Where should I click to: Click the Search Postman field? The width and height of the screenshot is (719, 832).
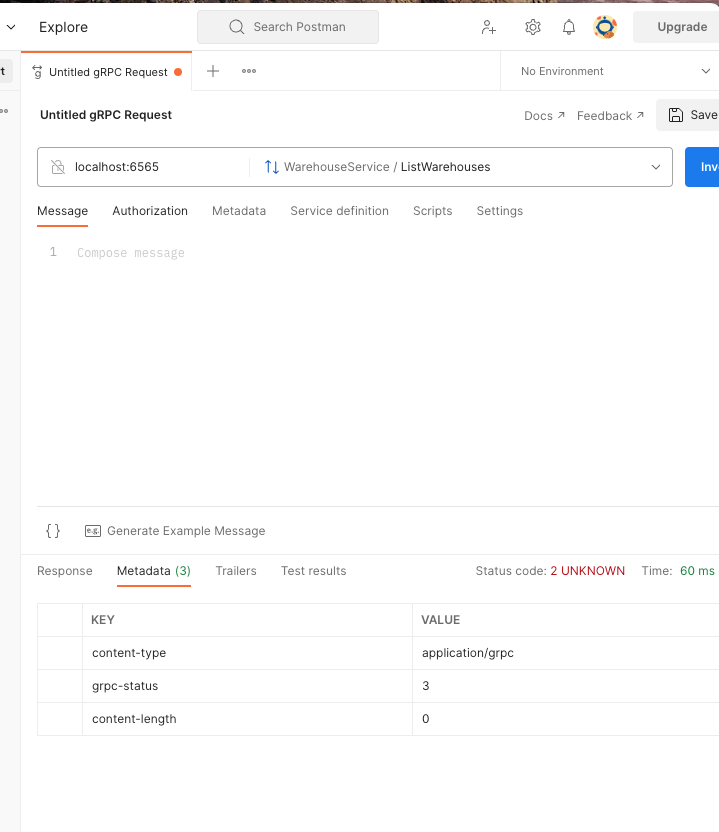288,27
